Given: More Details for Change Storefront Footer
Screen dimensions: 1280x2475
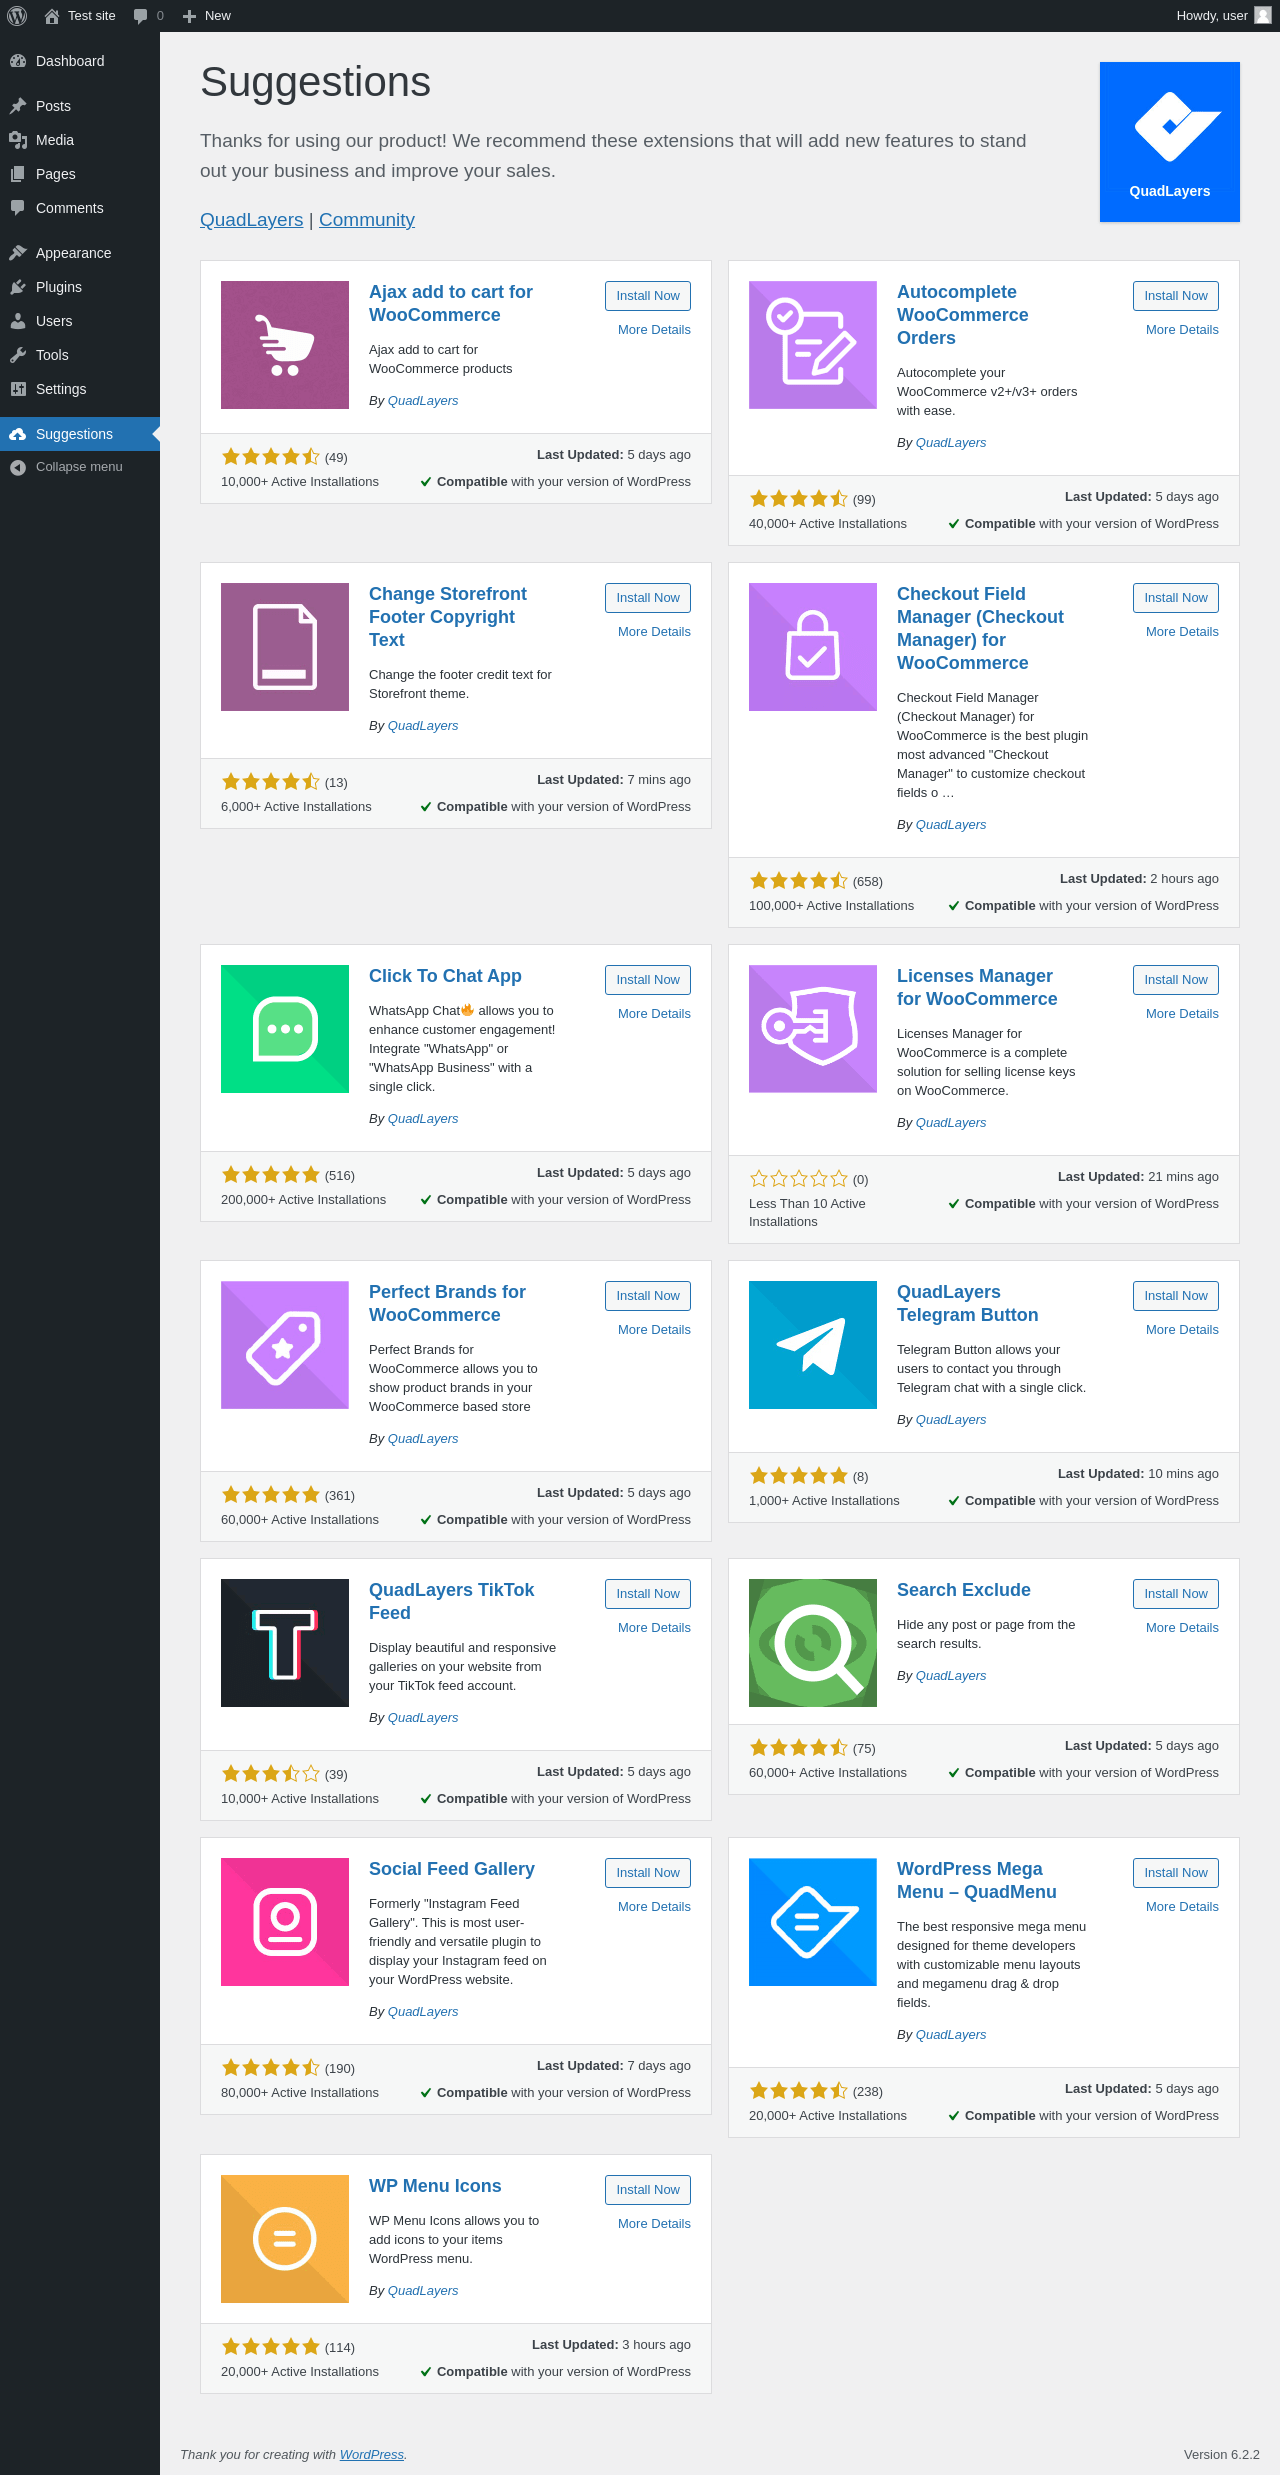Looking at the screenshot, I should (654, 632).
